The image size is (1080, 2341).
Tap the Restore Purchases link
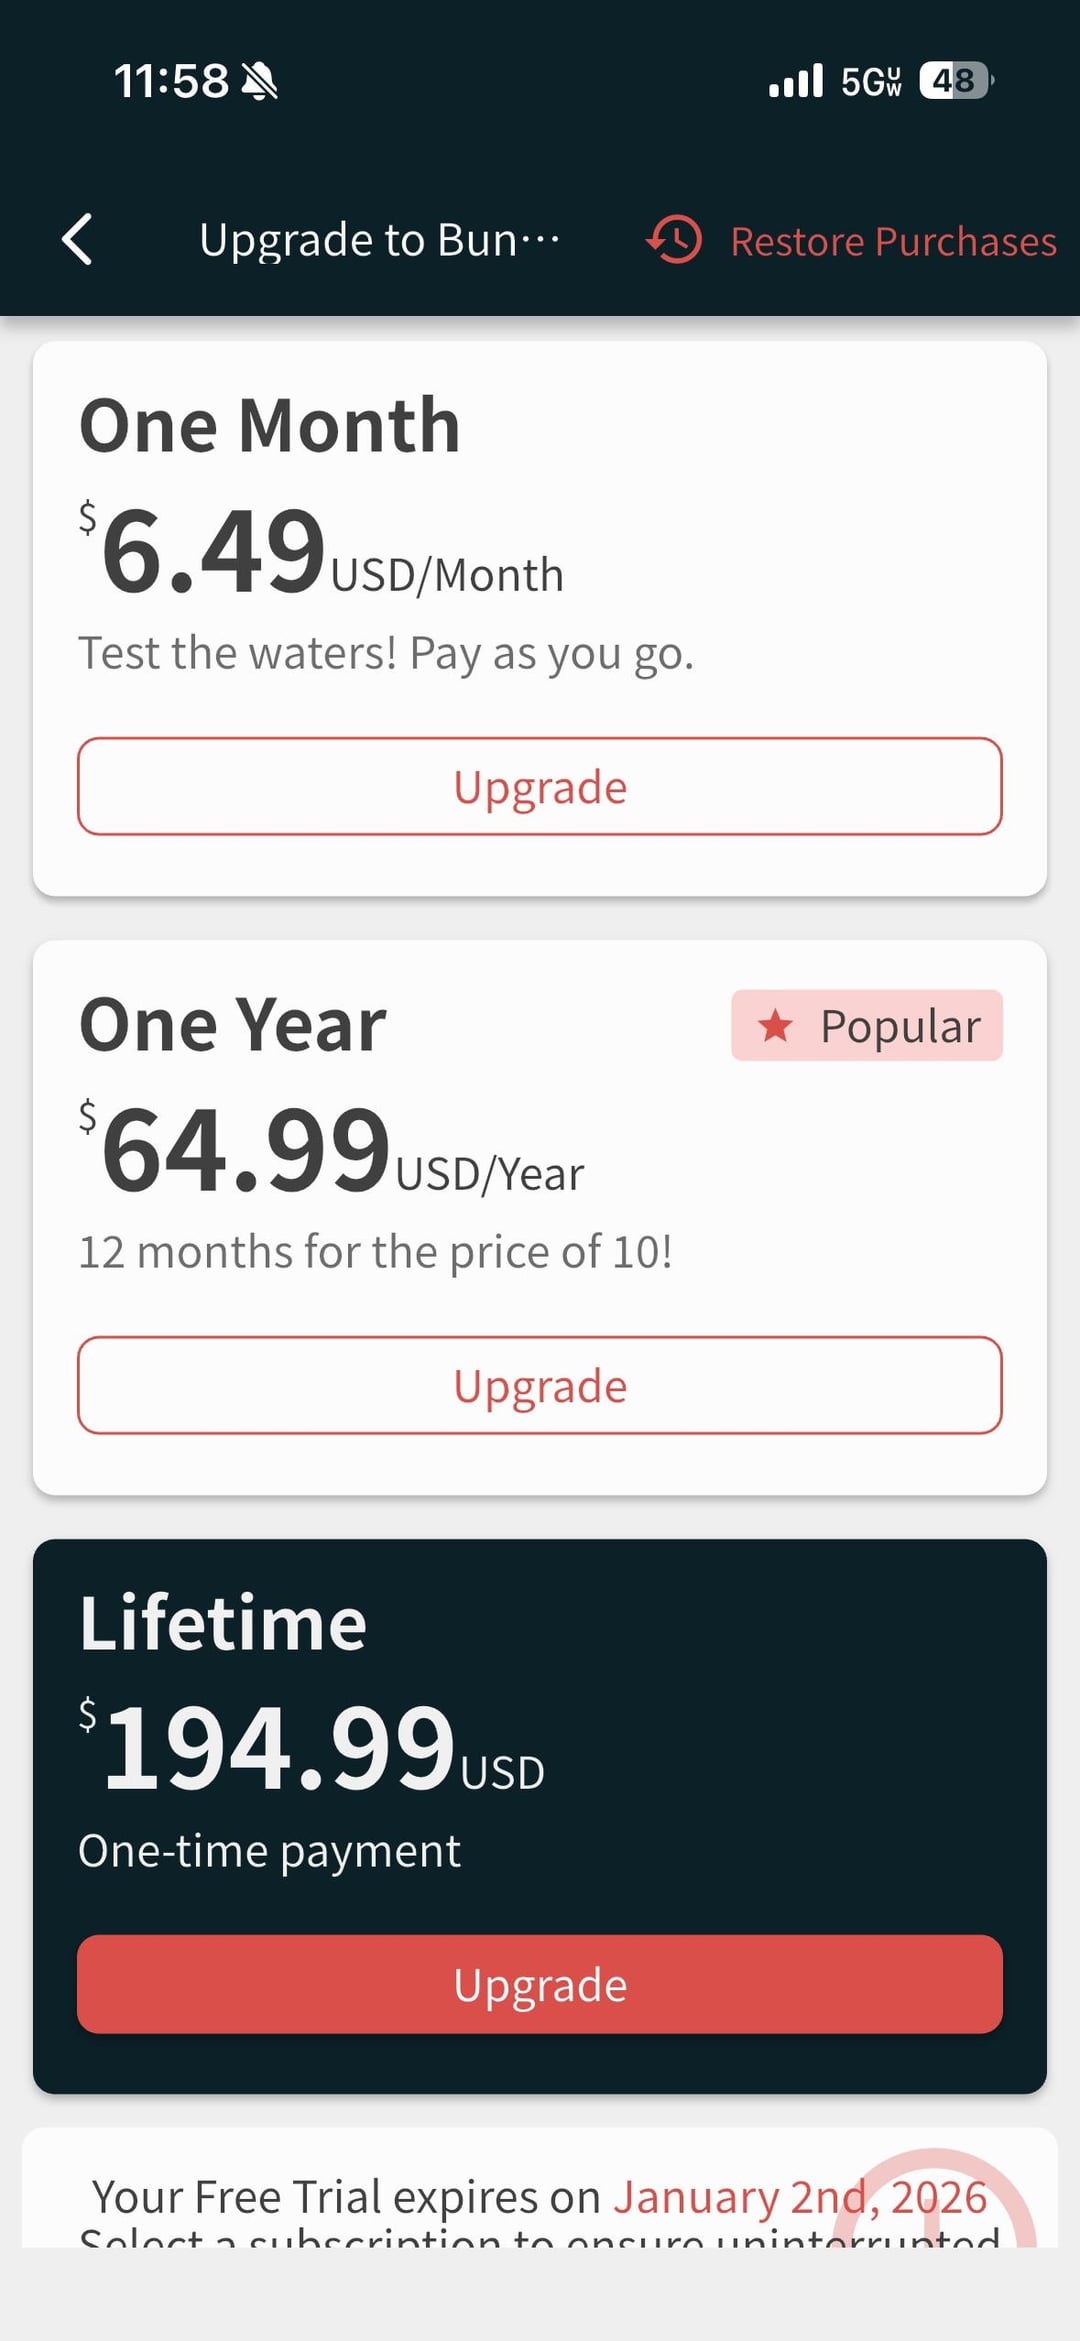click(x=893, y=242)
